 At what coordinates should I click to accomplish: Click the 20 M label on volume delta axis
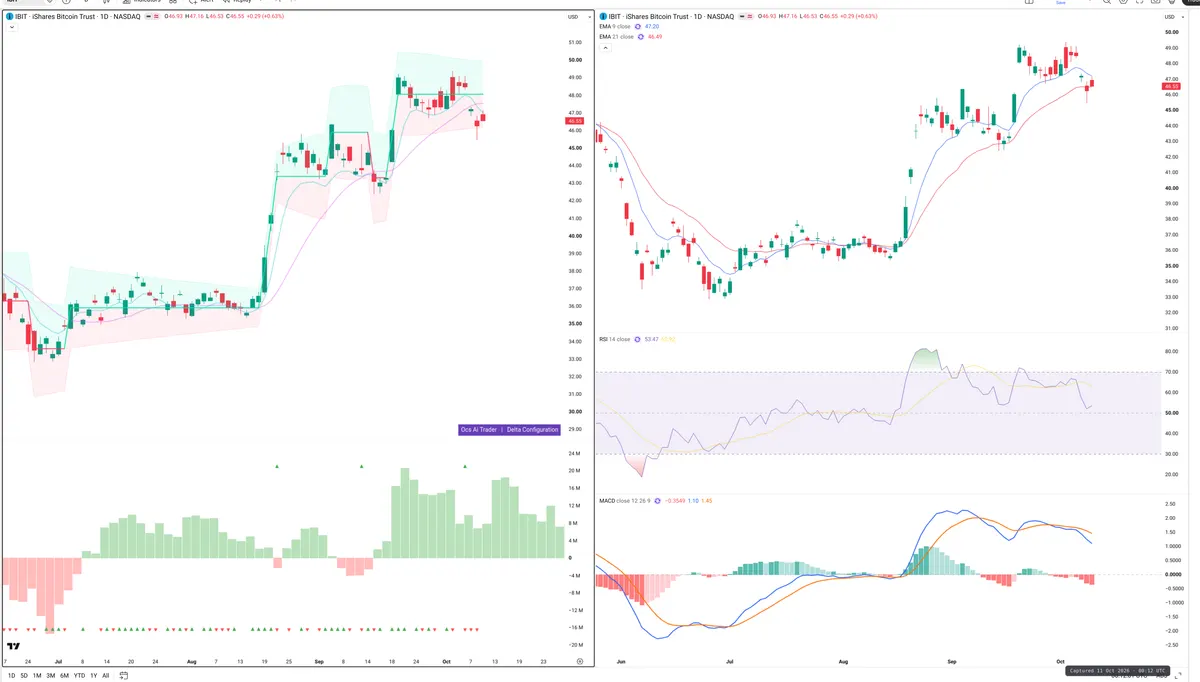pyautogui.click(x=574, y=471)
